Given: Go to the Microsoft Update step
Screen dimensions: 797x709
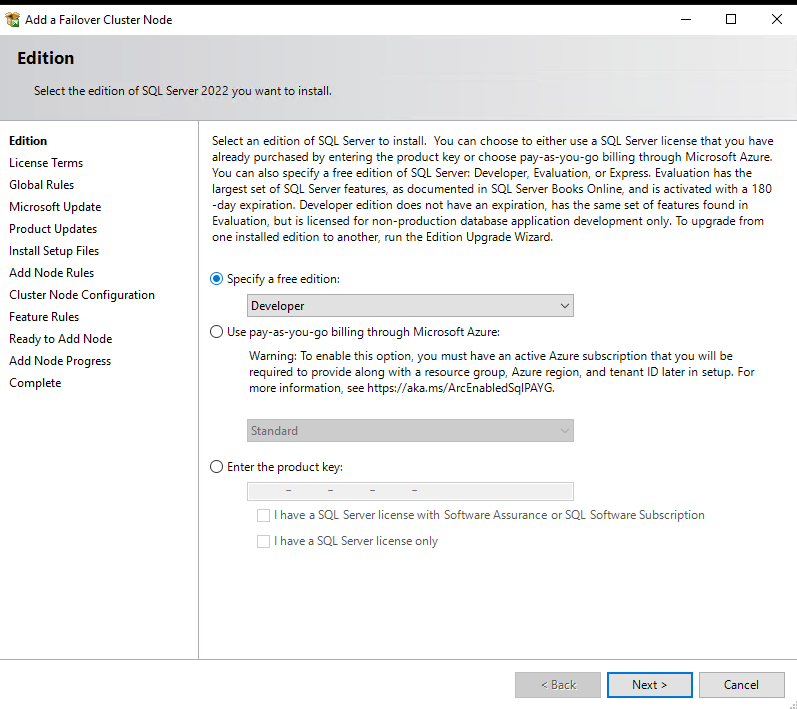Looking at the screenshot, I should 55,207.
